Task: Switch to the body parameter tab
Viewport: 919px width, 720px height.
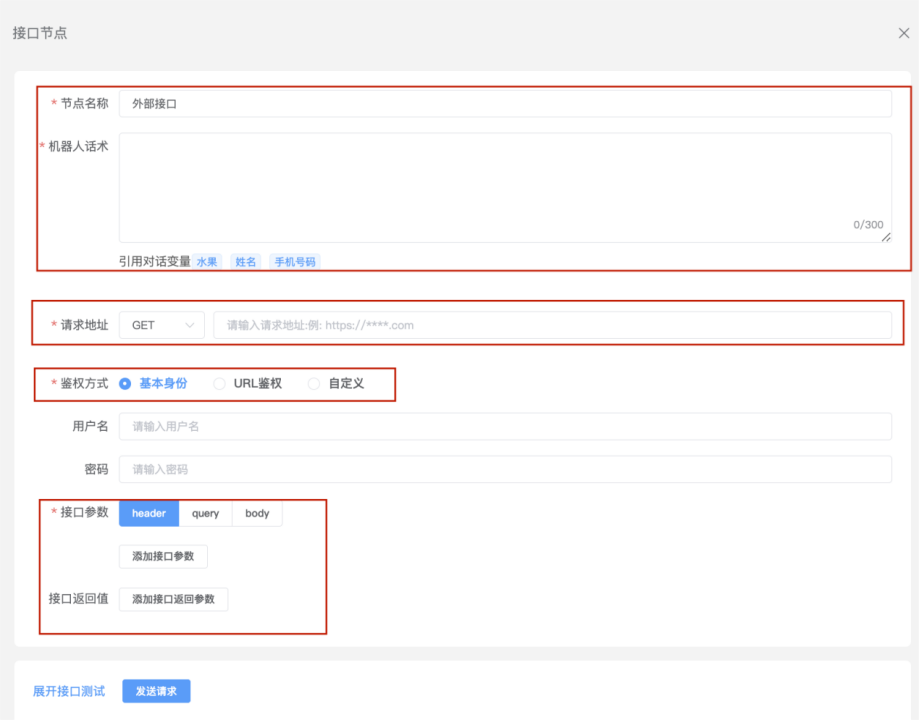Action: [x=257, y=513]
